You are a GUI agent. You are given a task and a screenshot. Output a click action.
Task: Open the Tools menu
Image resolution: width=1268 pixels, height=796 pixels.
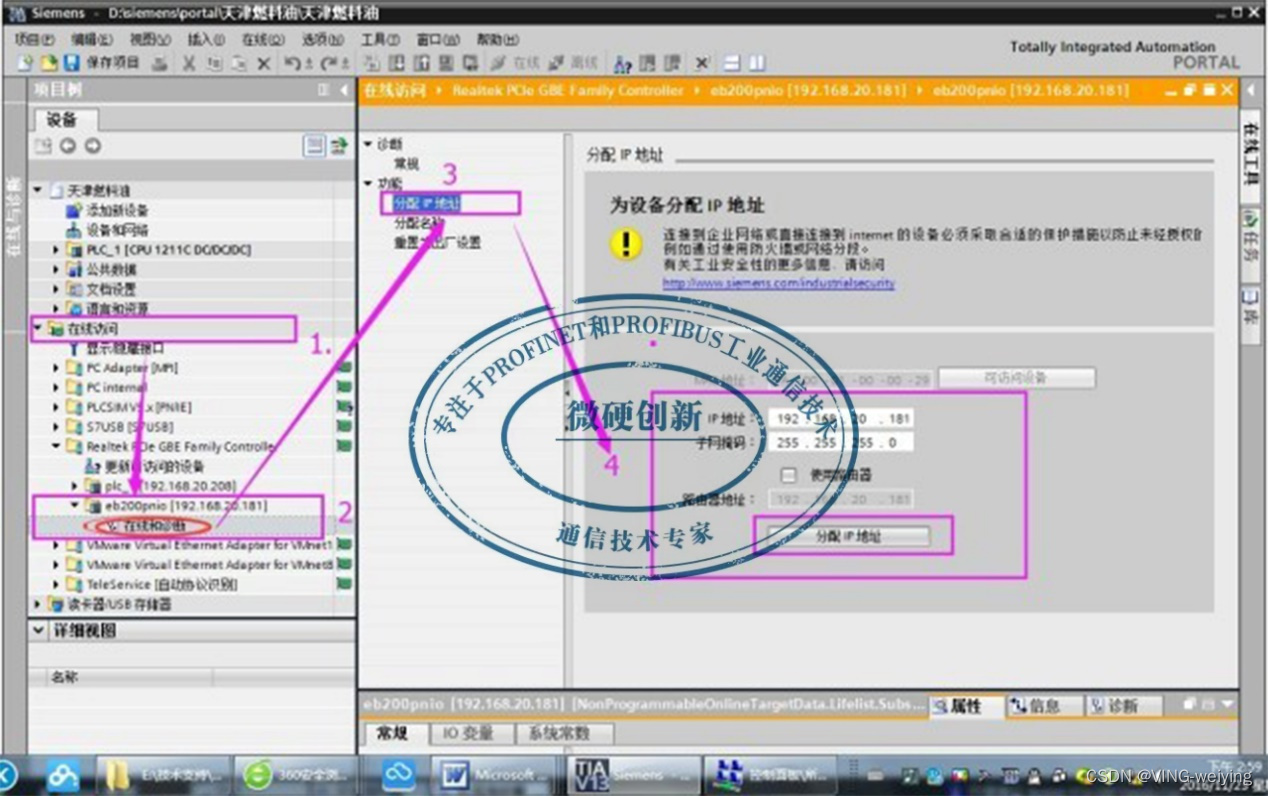pos(380,39)
